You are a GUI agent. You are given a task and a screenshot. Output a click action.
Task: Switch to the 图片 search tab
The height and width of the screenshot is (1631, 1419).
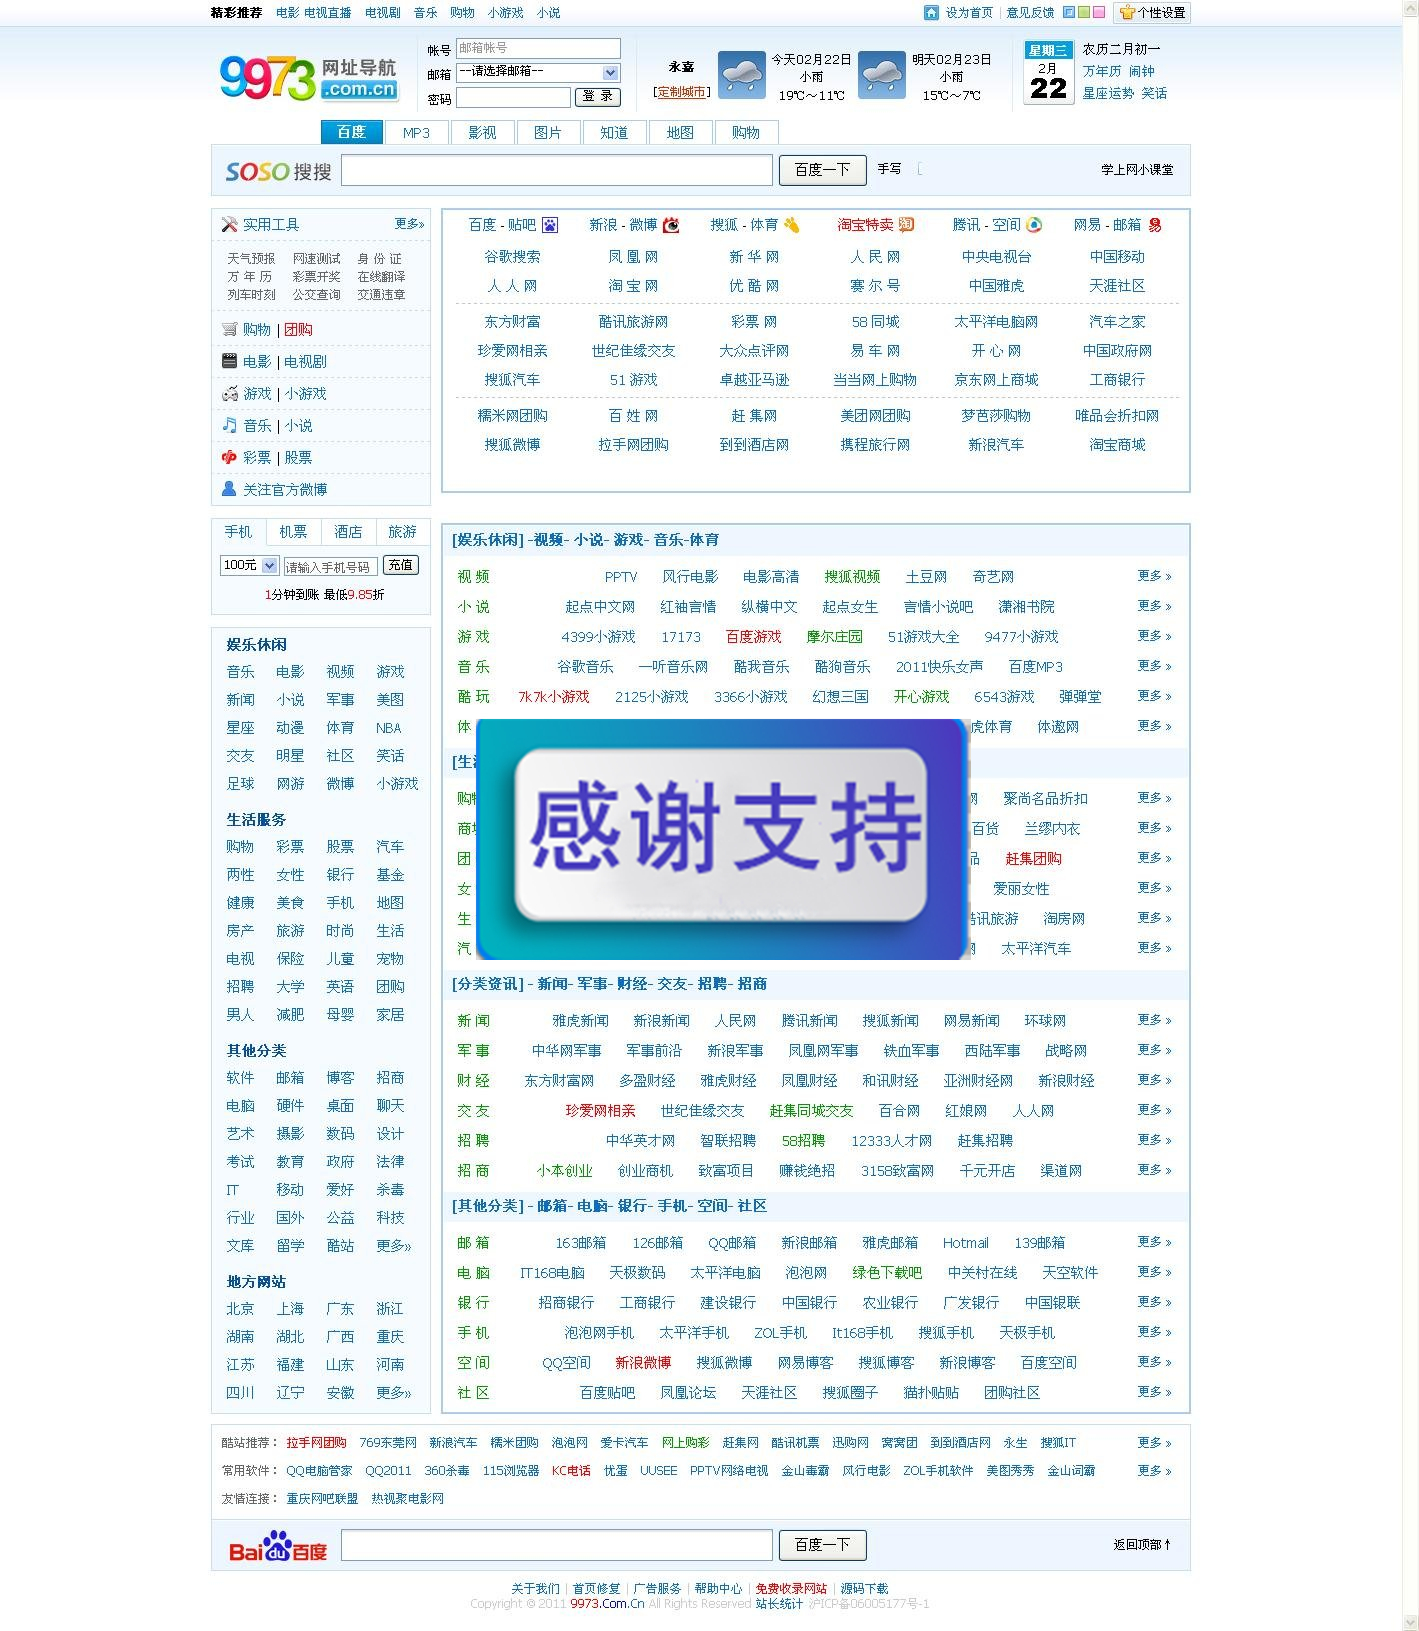pos(548,133)
